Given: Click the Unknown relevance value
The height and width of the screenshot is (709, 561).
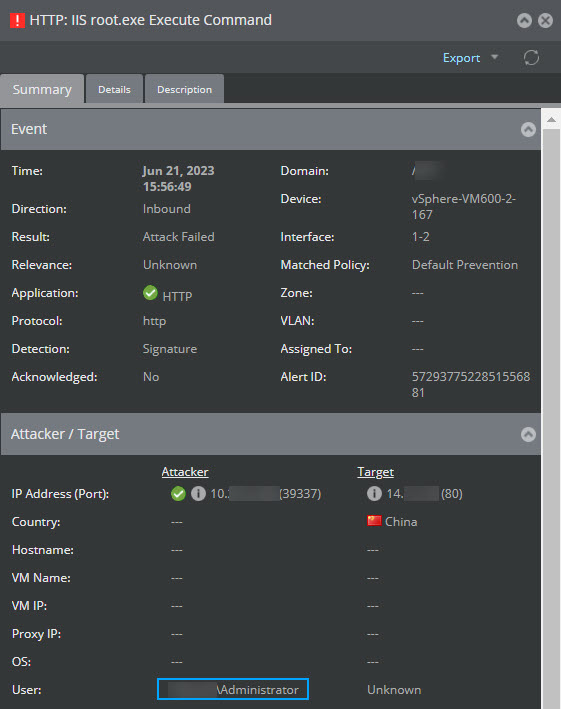Looking at the screenshot, I should pos(170,265).
